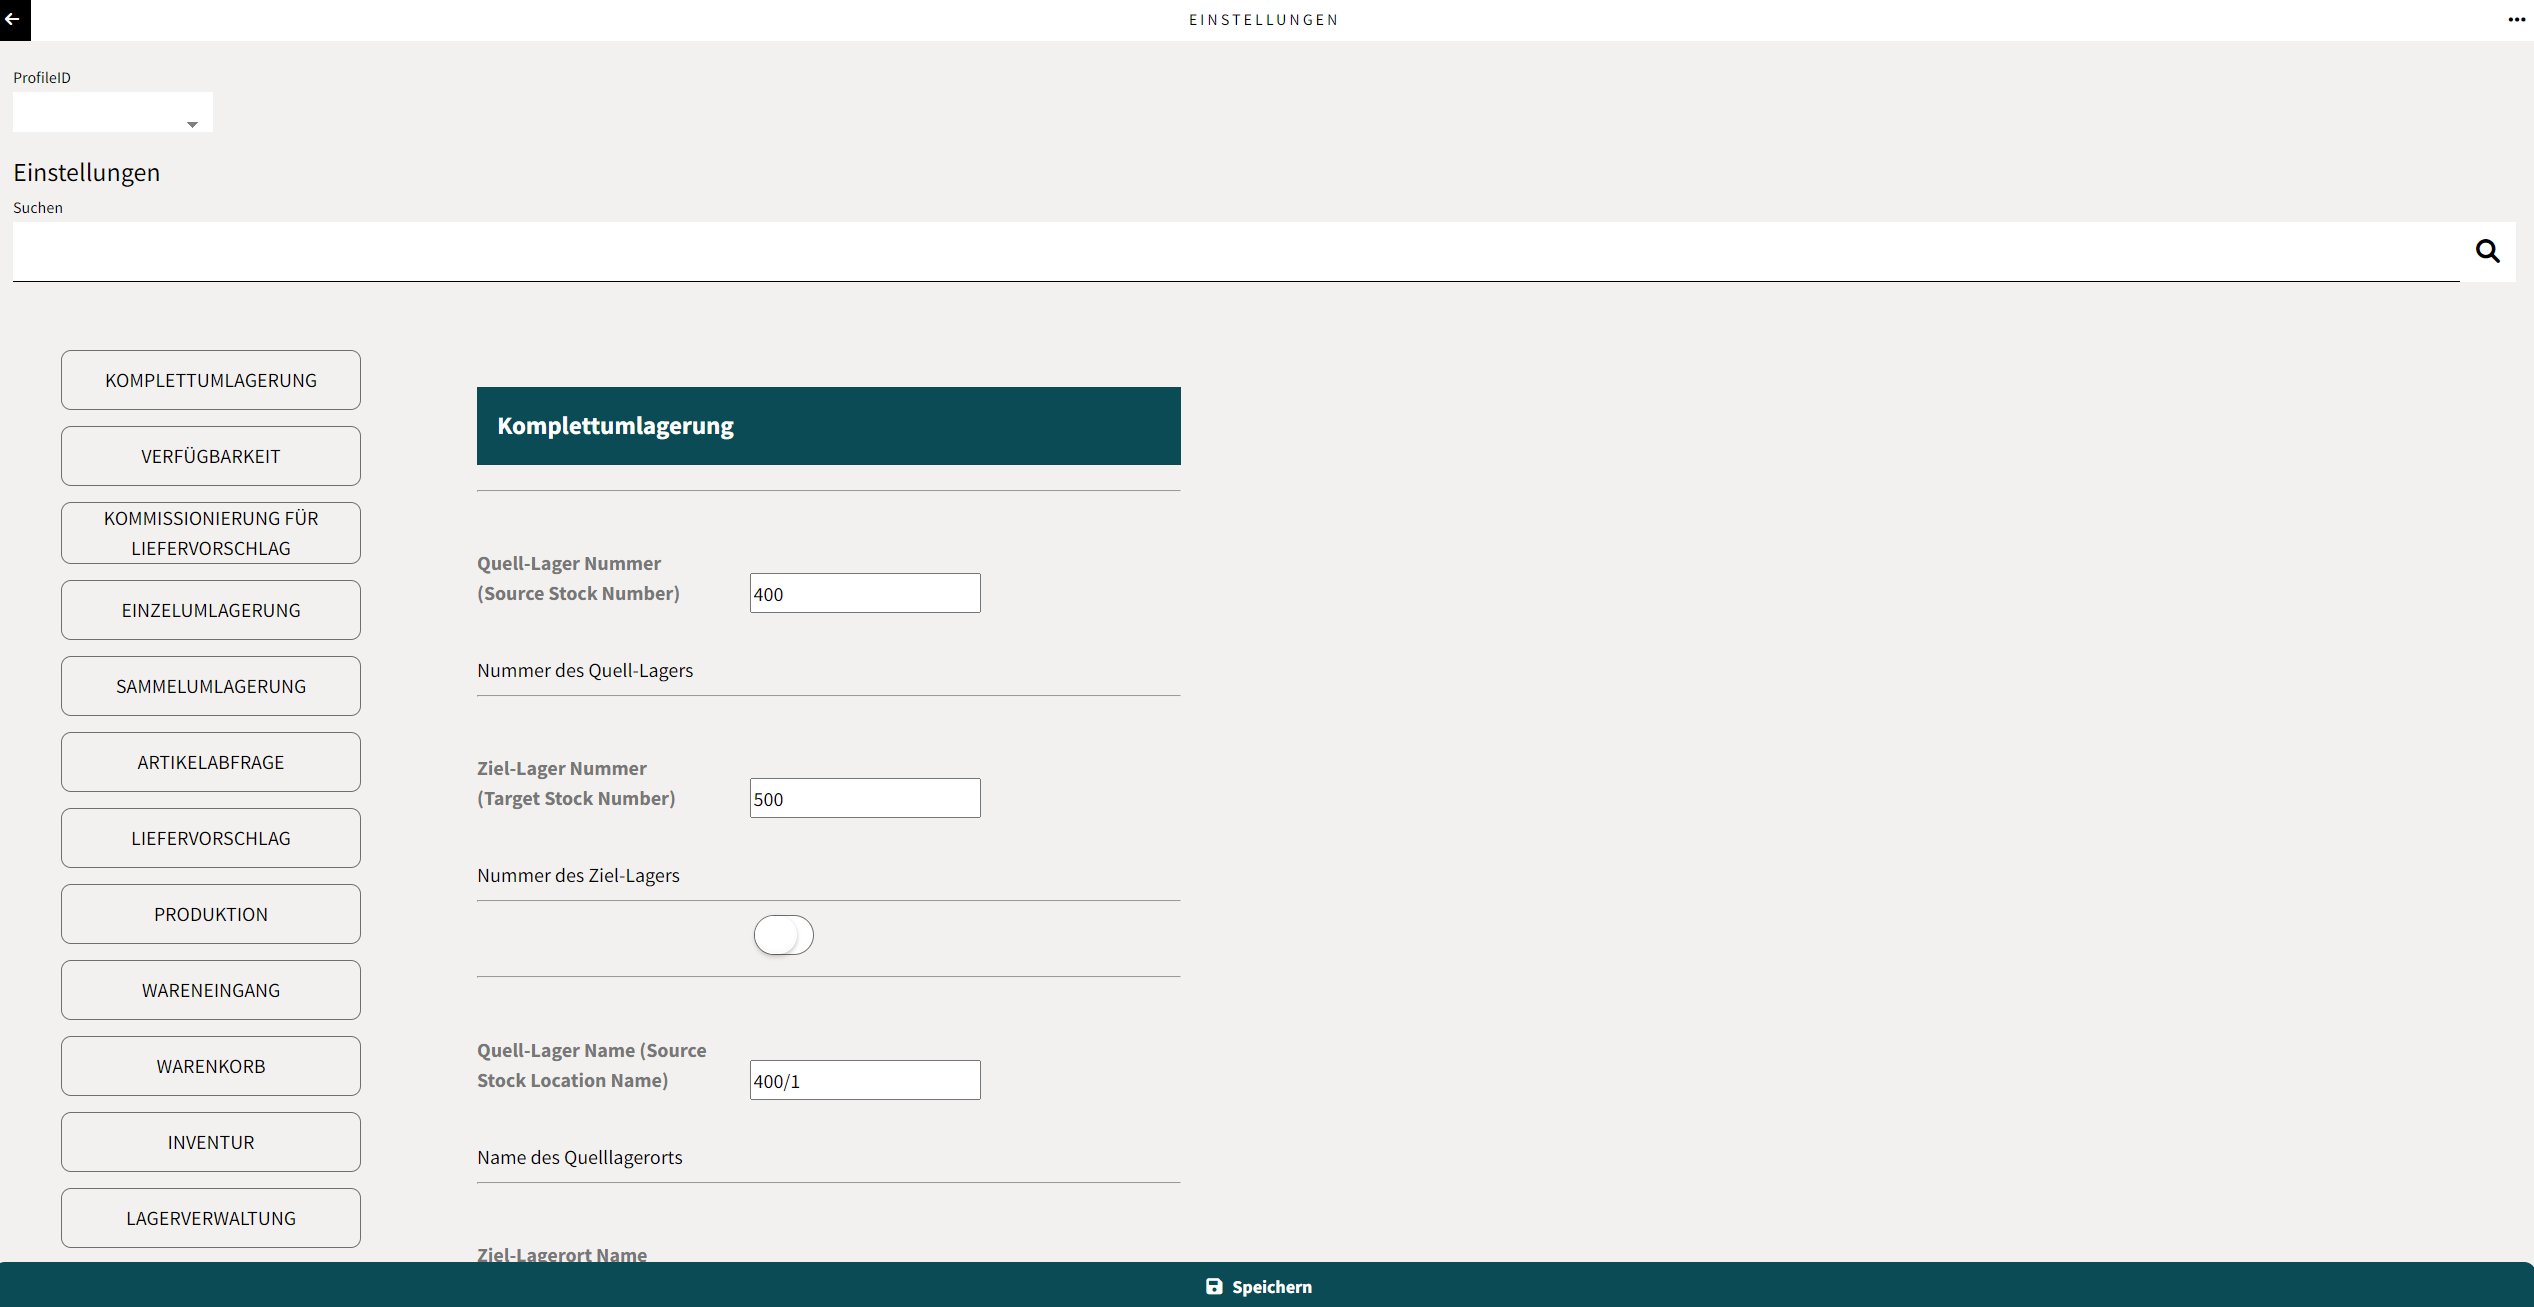The image size is (2534, 1307).
Task: Click the Quell-Lager Name field containing 400/1
Action: (x=865, y=1080)
